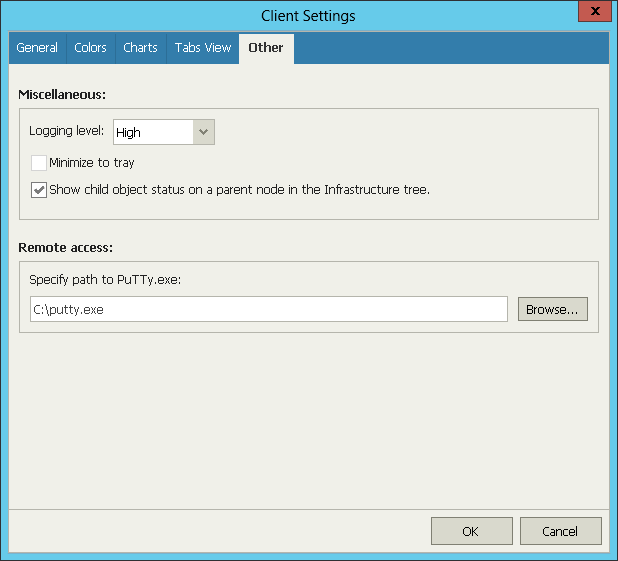This screenshot has width=618, height=561.
Task: Click the Remote access section heading
Action: (65, 248)
